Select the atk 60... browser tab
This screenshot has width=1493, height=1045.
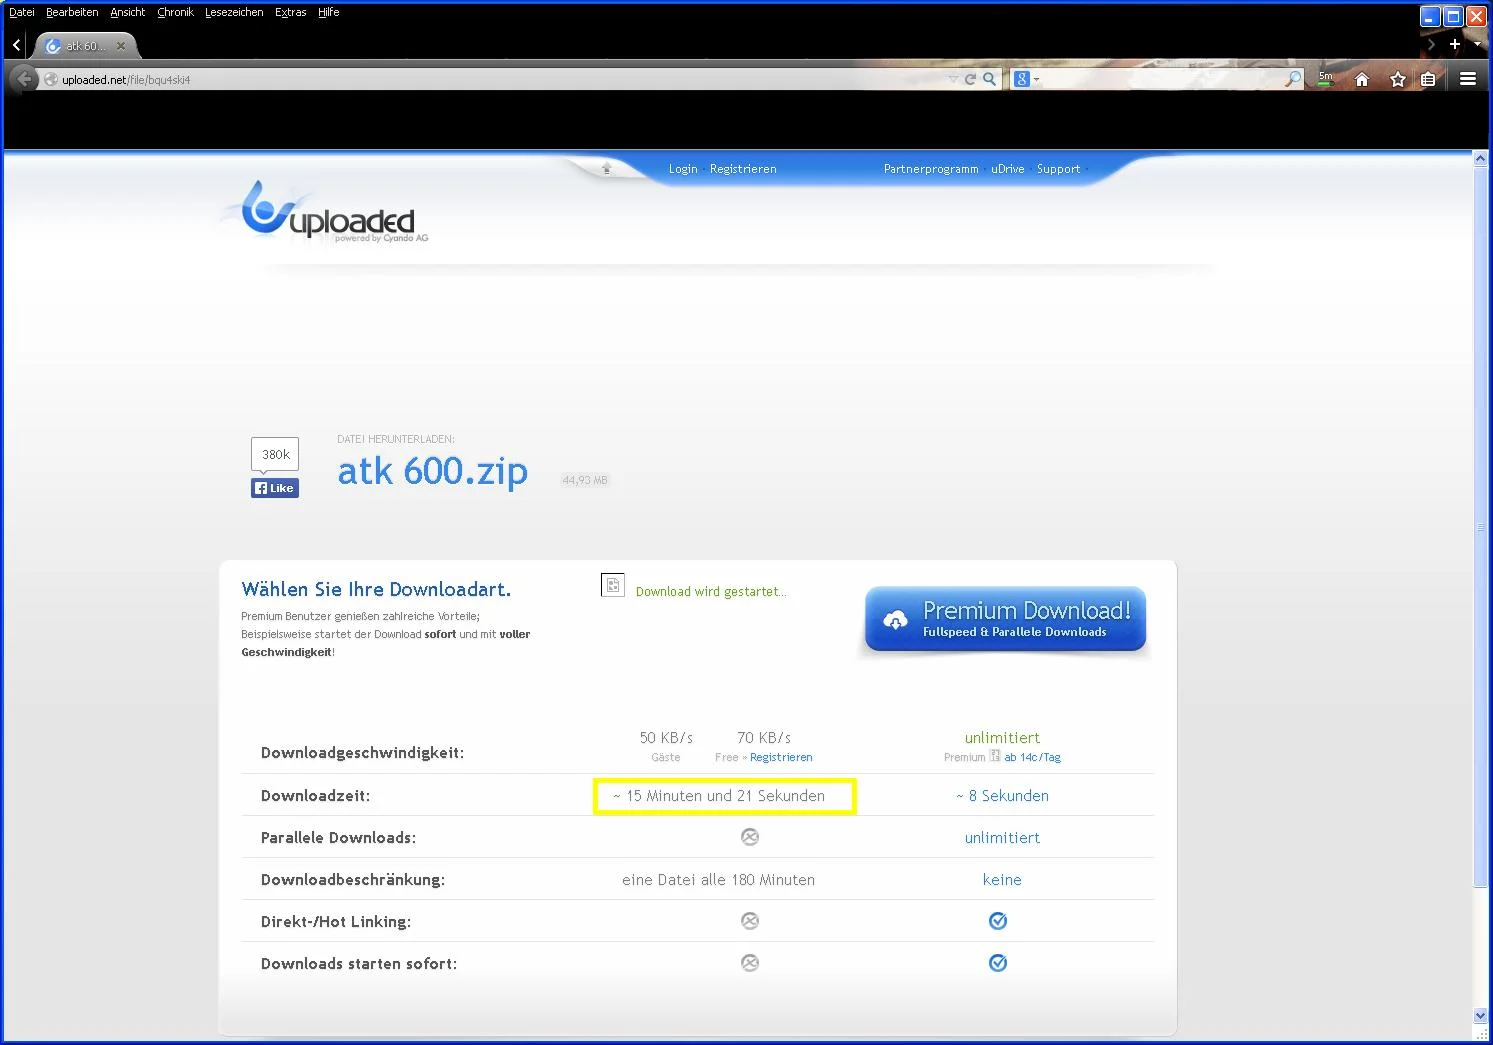[85, 45]
